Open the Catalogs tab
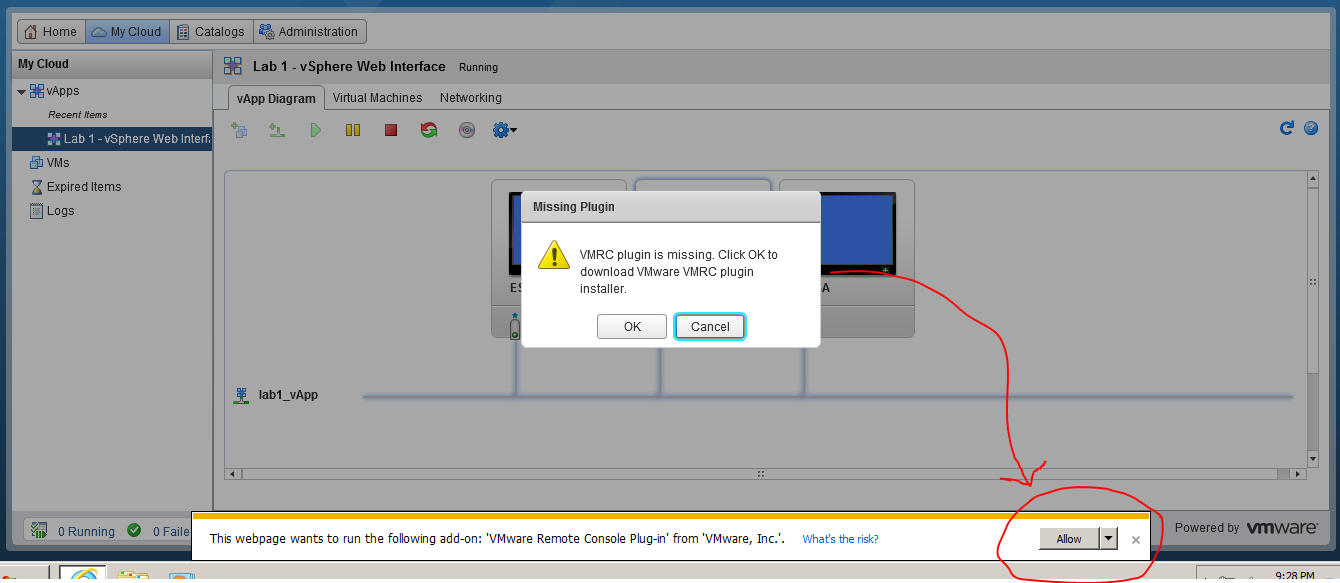 (211, 32)
